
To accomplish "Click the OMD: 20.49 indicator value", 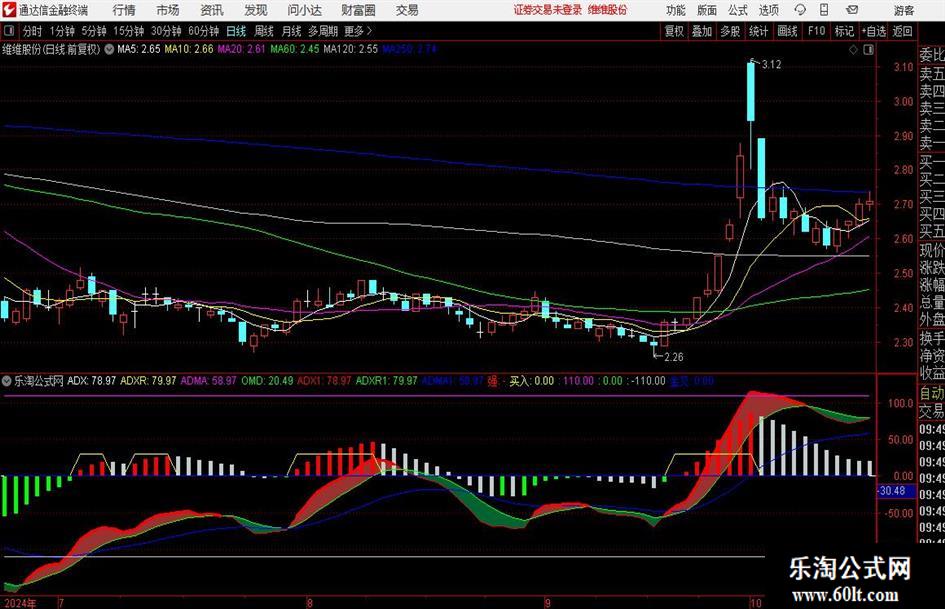I will tap(267, 381).
